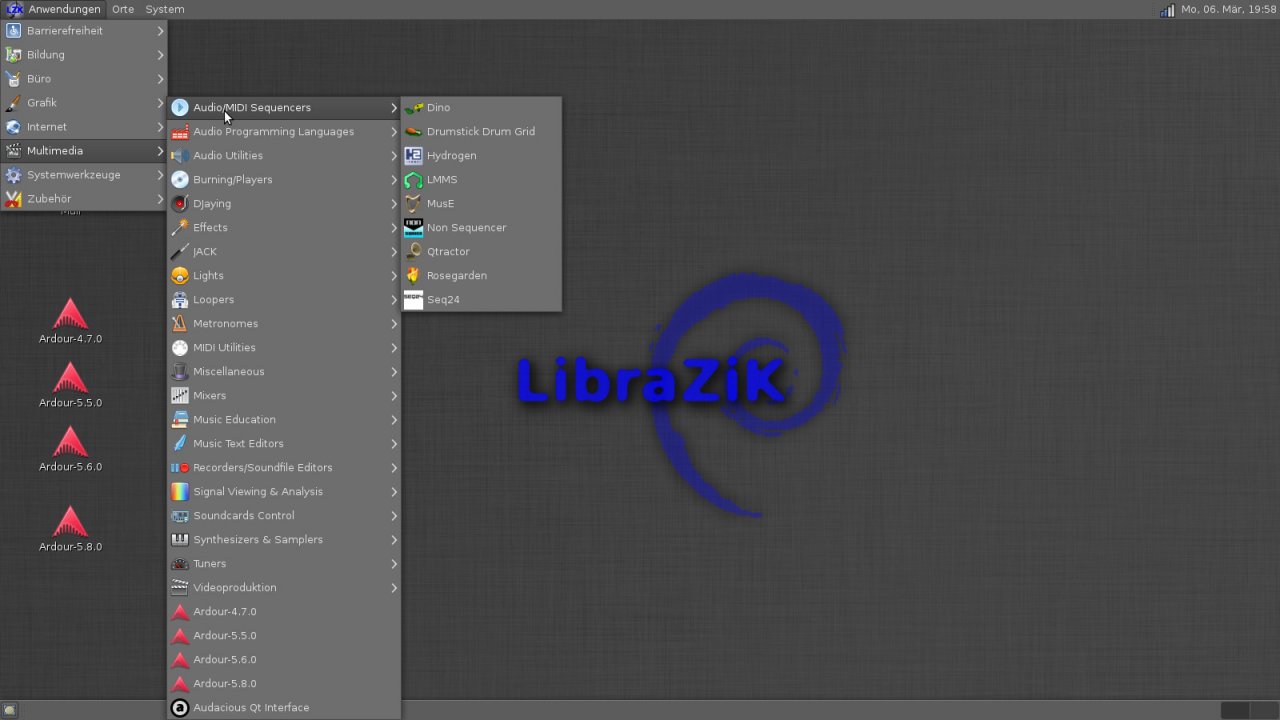1280x720 pixels.
Task: Open Ardour-5.8.0 desktop shortcut icon
Action: 70,522
